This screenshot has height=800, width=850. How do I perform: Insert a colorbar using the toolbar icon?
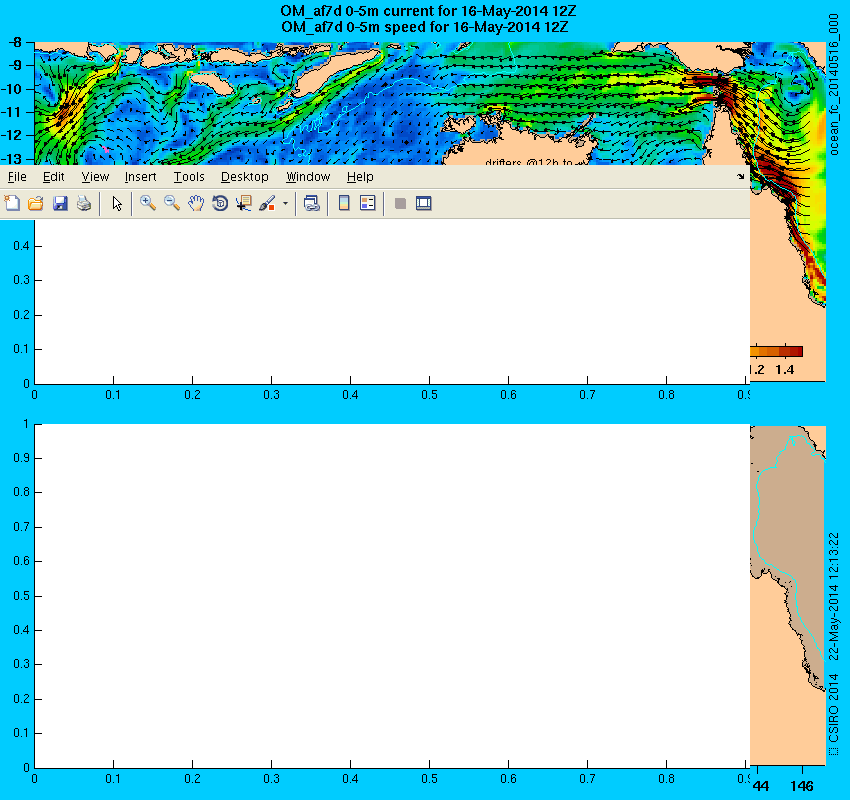pyautogui.click(x=344, y=203)
